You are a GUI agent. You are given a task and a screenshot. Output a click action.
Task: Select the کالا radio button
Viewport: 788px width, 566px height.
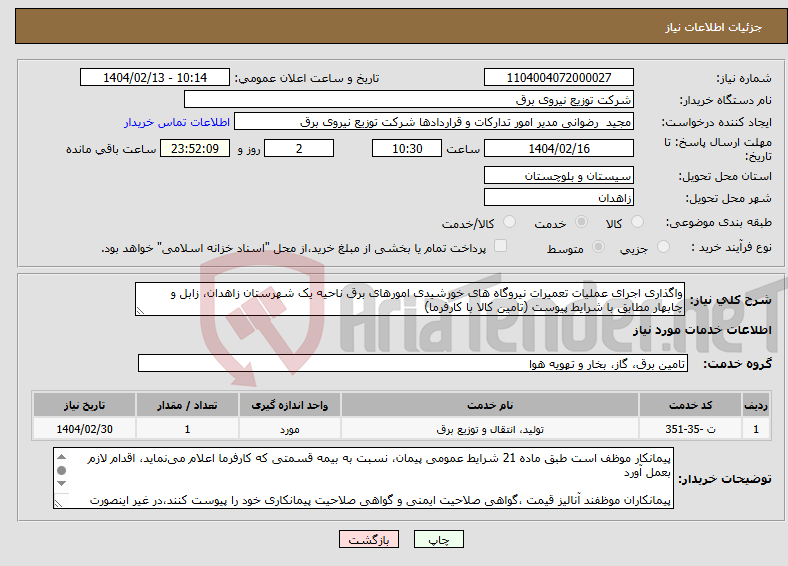pos(637,222)
